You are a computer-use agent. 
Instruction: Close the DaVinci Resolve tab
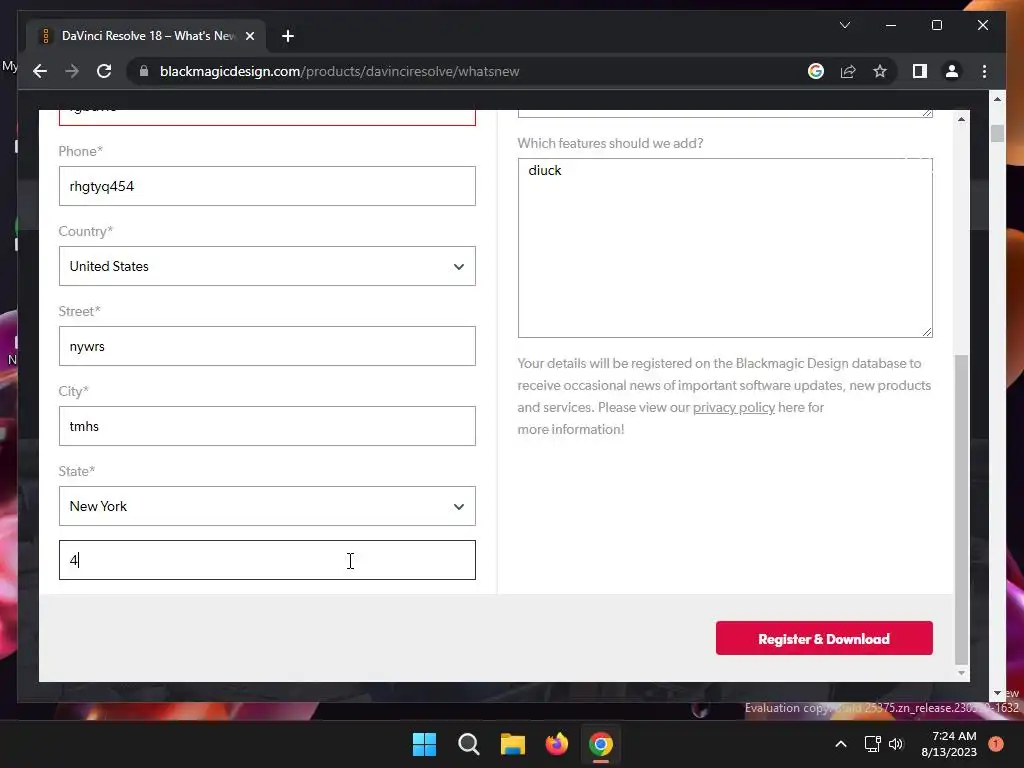point(249,36)
